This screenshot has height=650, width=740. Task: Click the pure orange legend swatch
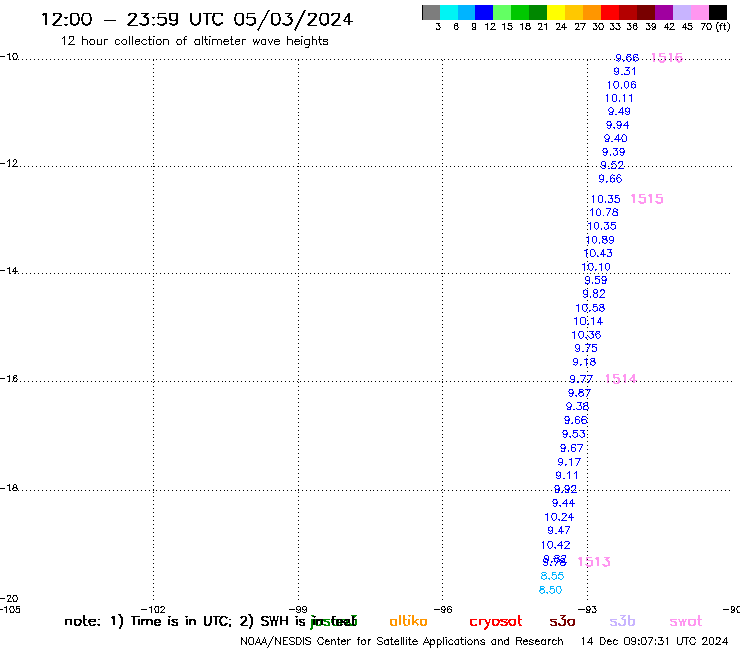(592, 12)
